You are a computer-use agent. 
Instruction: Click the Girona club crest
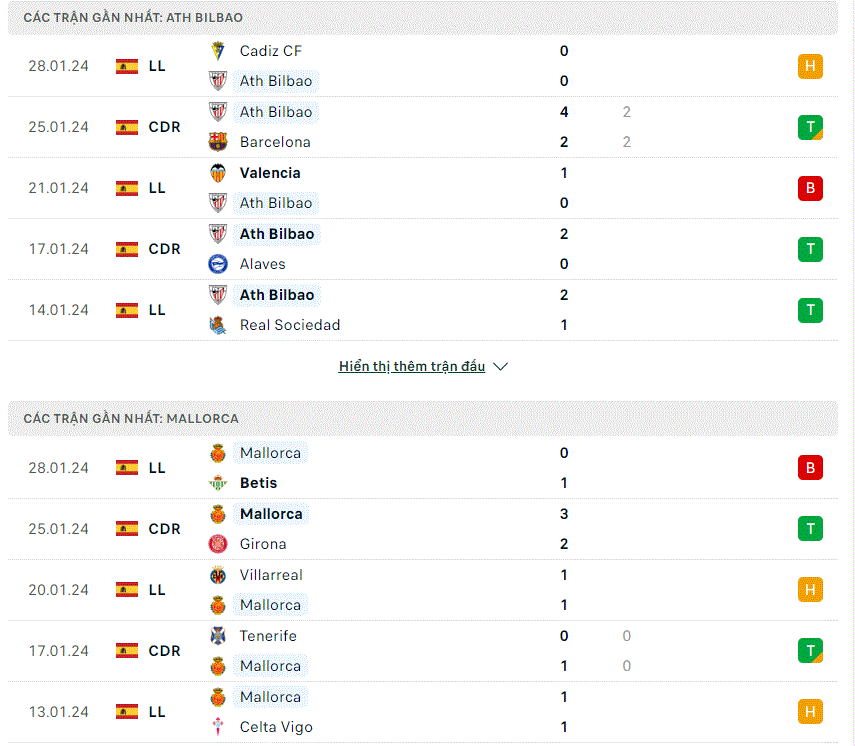click(218, 544)
